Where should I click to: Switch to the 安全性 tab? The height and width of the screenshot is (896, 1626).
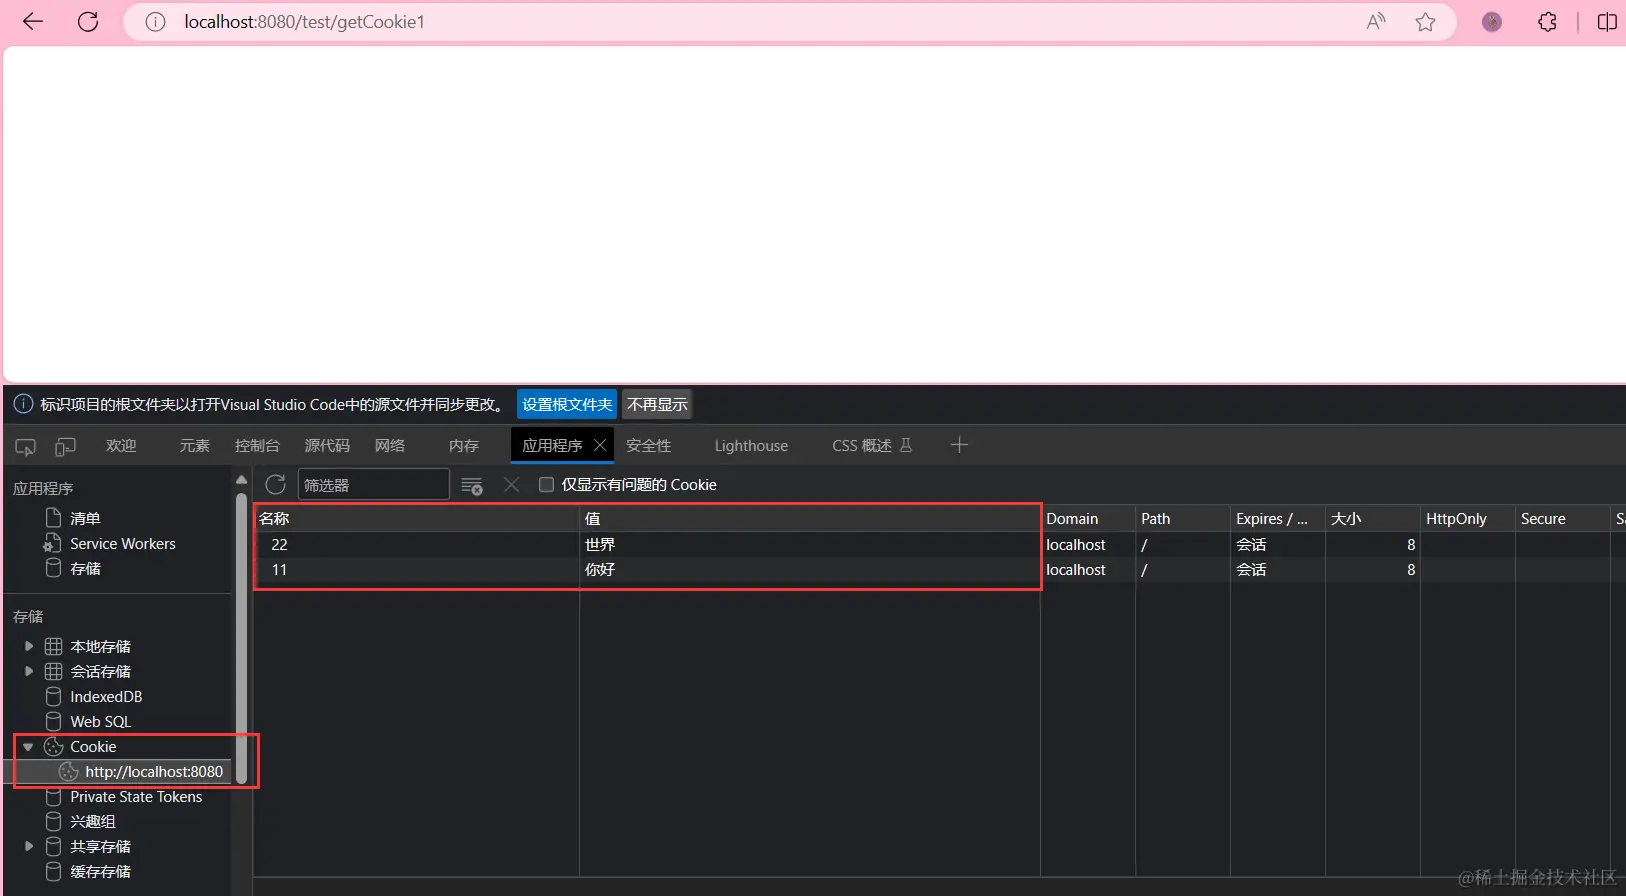pyautogui.click(x=649, y=446)
